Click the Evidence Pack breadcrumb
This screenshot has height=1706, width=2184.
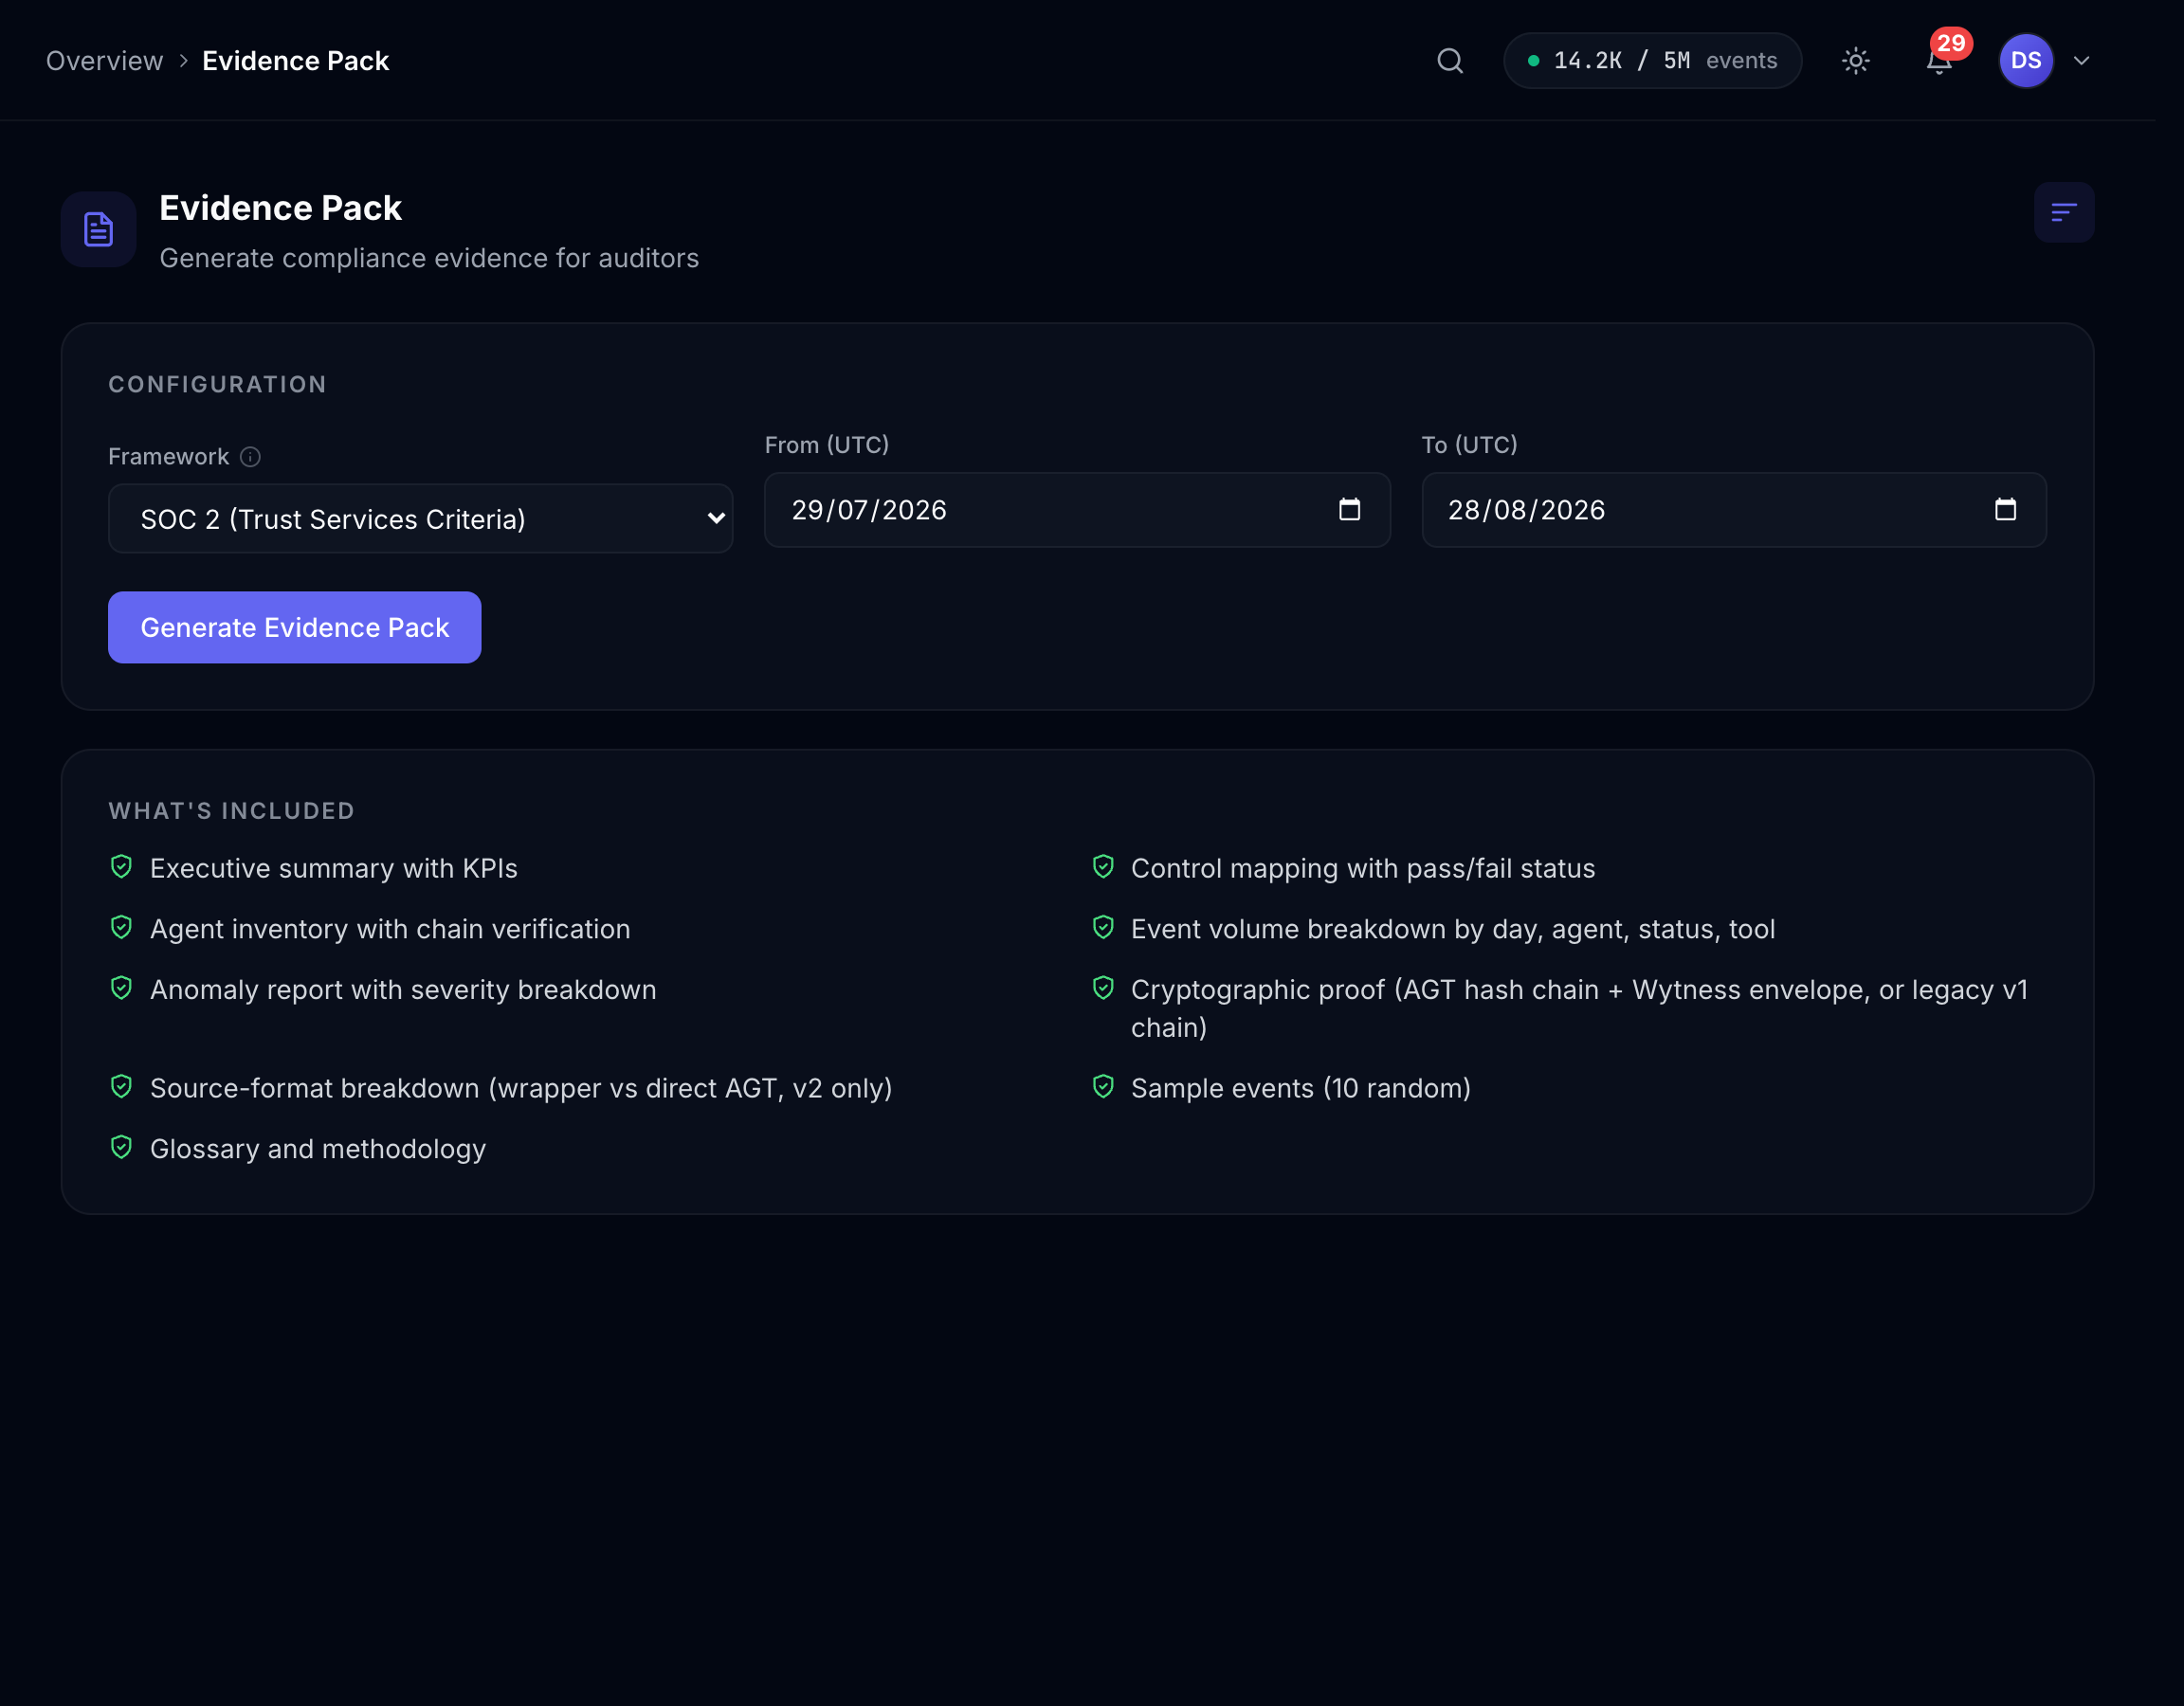tap(295, 61)
